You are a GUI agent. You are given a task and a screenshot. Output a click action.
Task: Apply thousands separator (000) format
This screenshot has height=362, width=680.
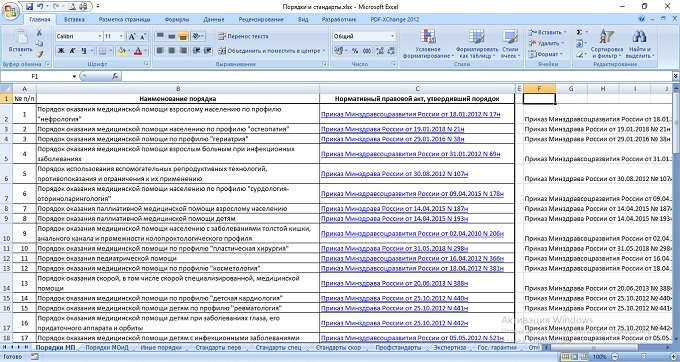367,51
